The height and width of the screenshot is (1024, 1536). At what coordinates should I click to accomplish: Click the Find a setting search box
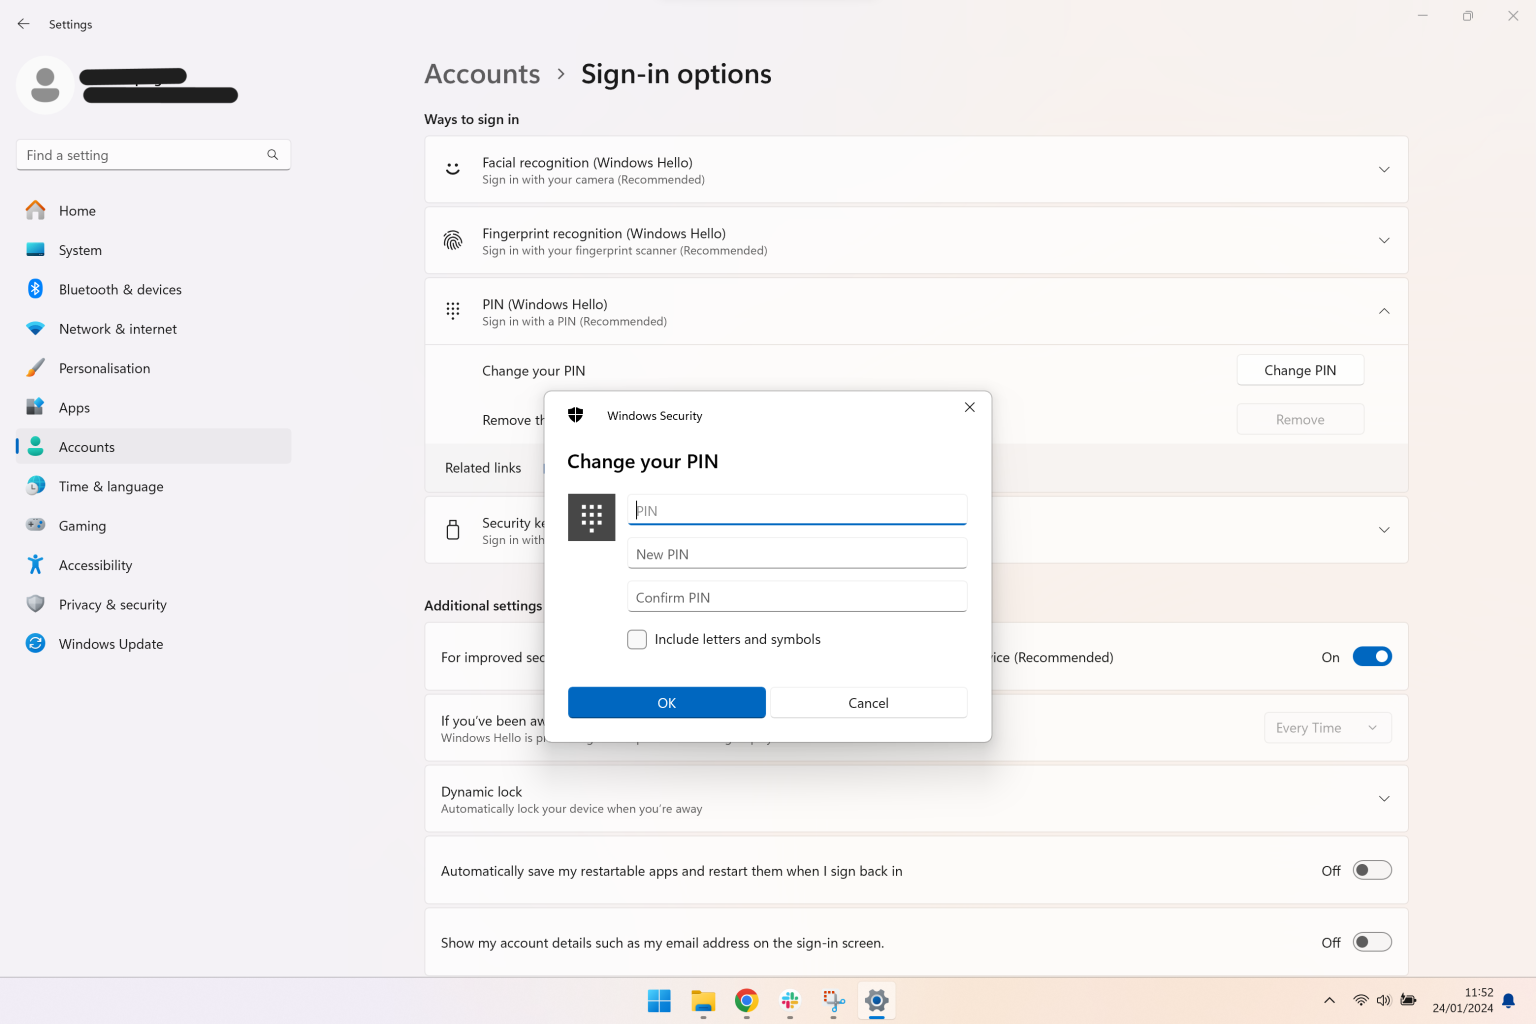tap(153, 155)
